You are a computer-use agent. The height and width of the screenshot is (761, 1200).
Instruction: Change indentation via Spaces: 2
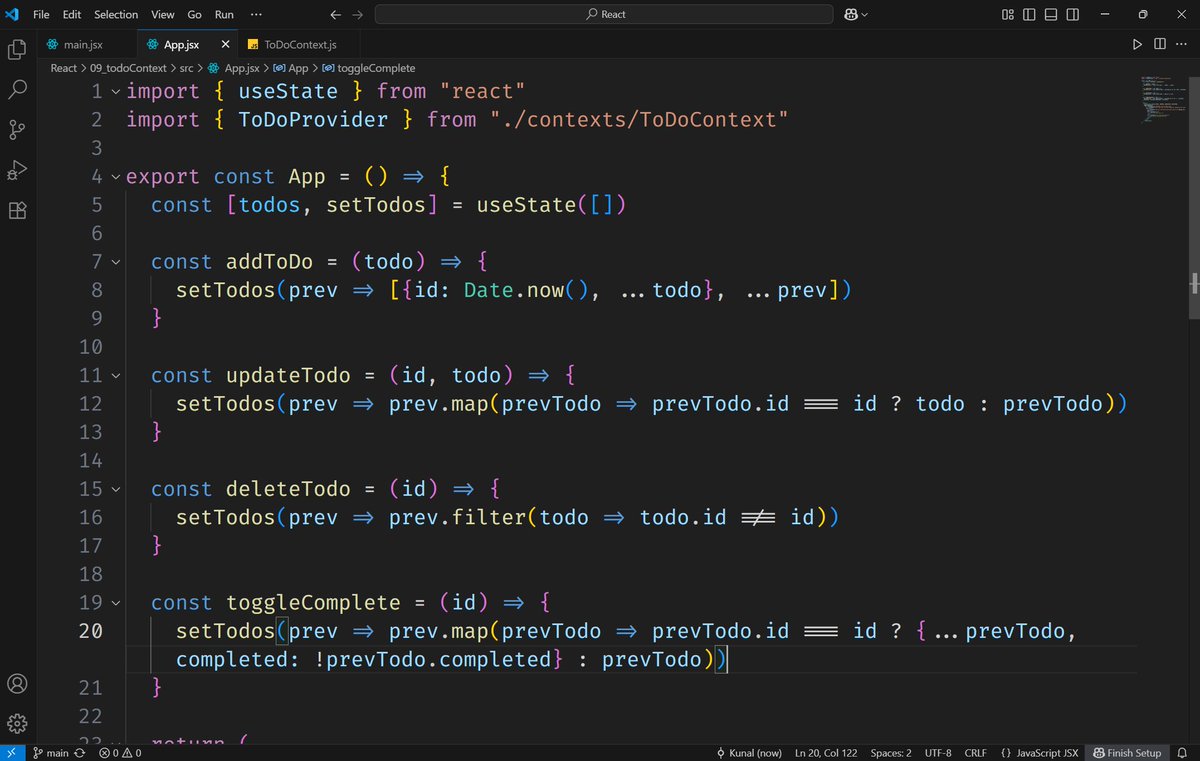coord(891,752)
